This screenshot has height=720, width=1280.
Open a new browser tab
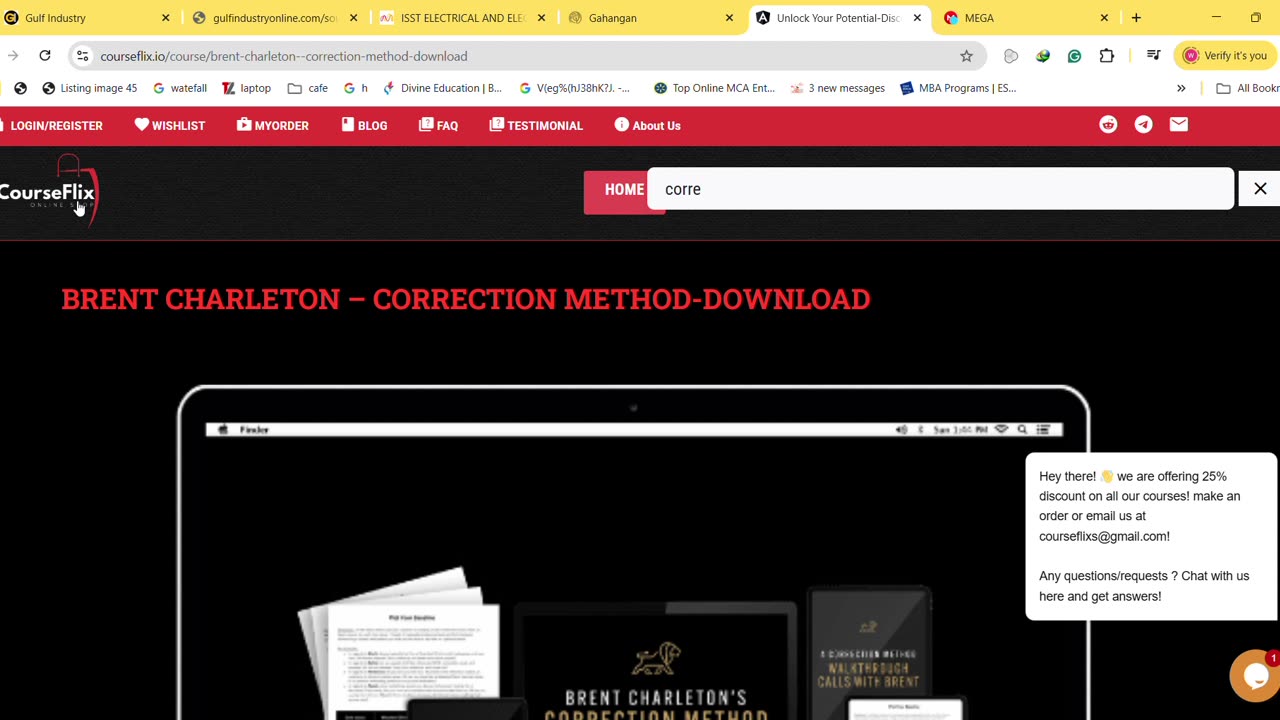[1136, 18]
